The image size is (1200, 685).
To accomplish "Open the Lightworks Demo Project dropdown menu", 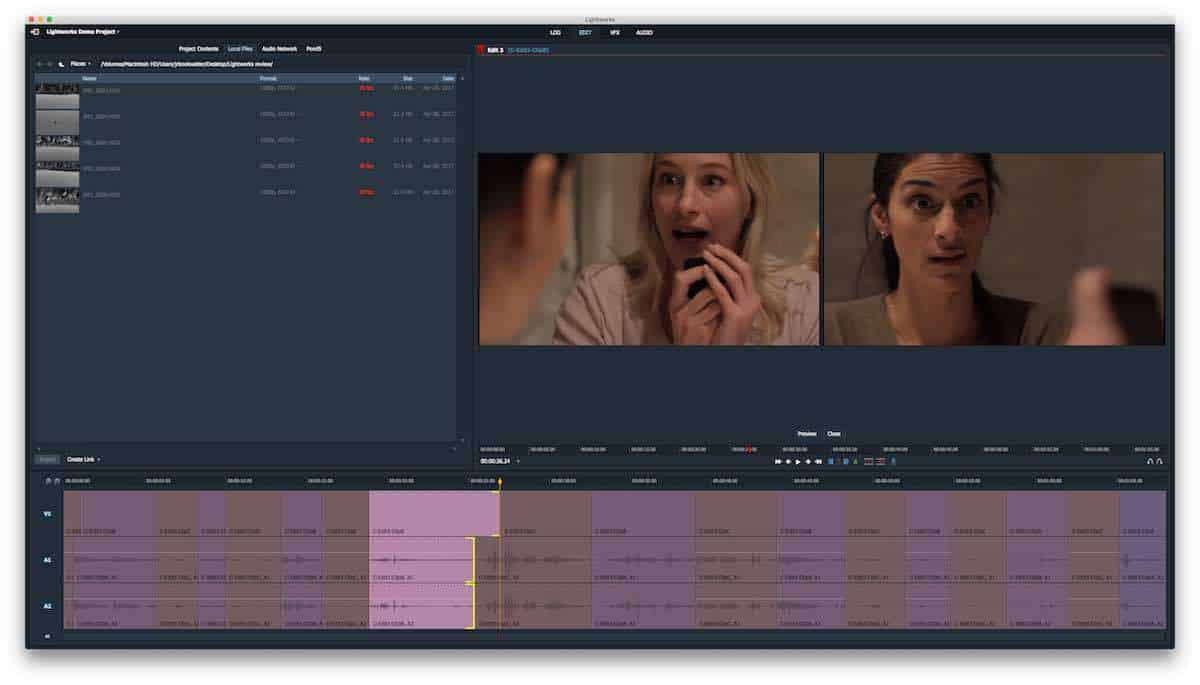I will [83, 32].
